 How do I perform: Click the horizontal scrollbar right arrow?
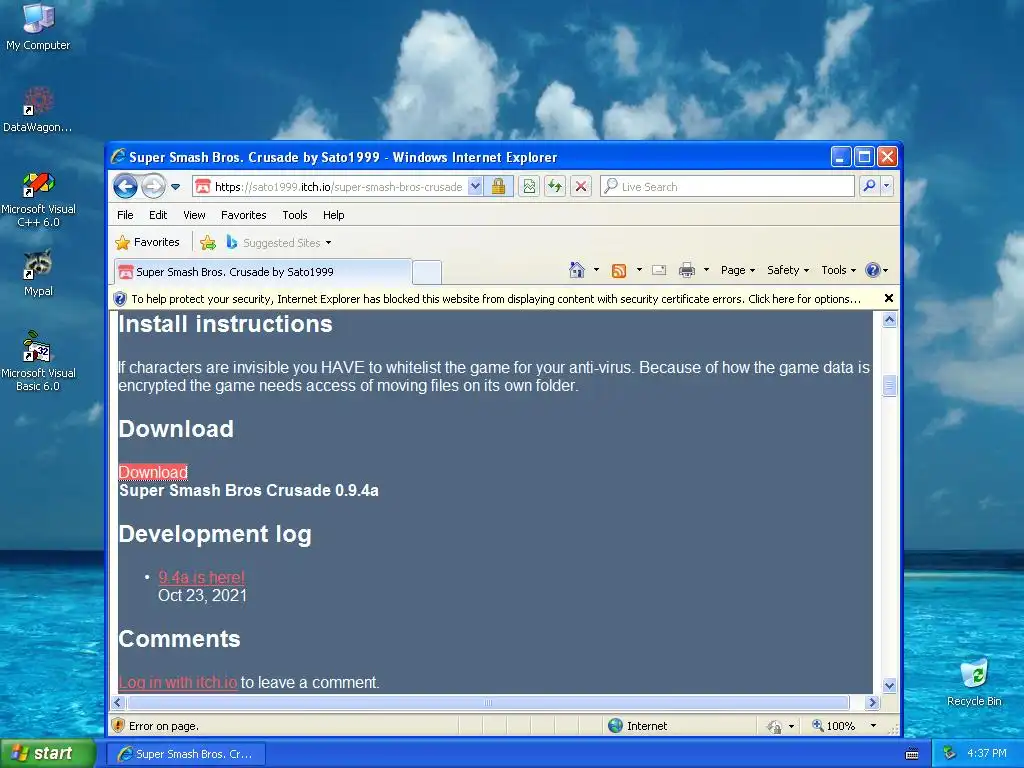(x=872, y=703)
